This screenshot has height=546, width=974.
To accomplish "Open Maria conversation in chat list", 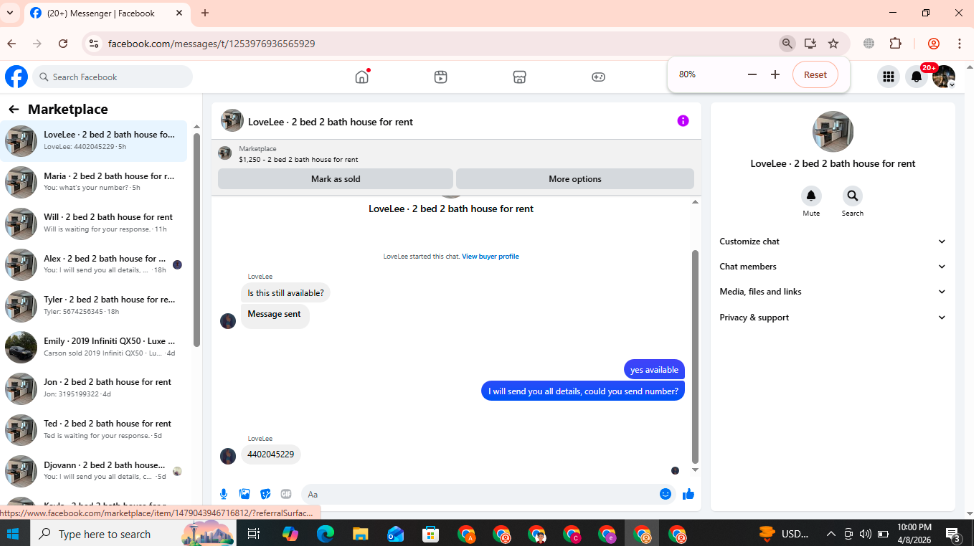I will click(94, 182).
